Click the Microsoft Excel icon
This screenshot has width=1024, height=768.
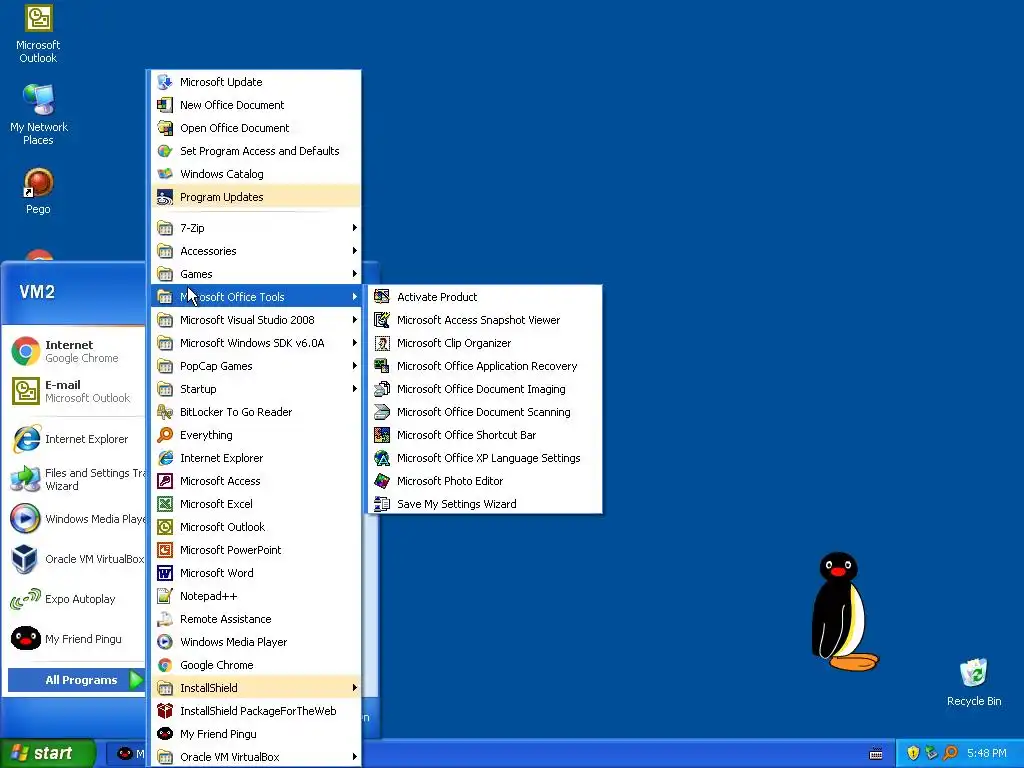165,504
